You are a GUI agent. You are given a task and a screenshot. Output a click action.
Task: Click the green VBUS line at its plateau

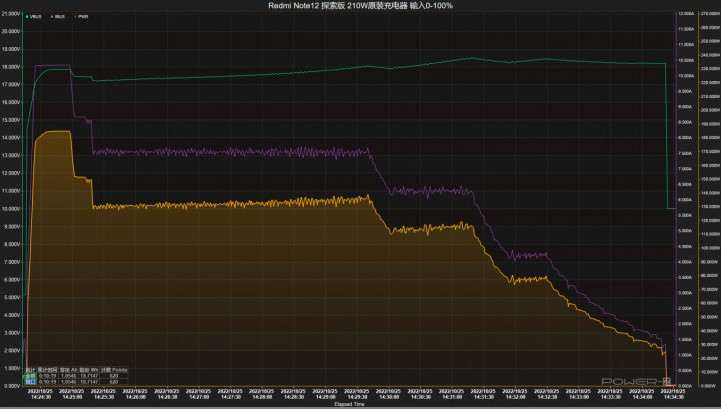tap(300, 73)
